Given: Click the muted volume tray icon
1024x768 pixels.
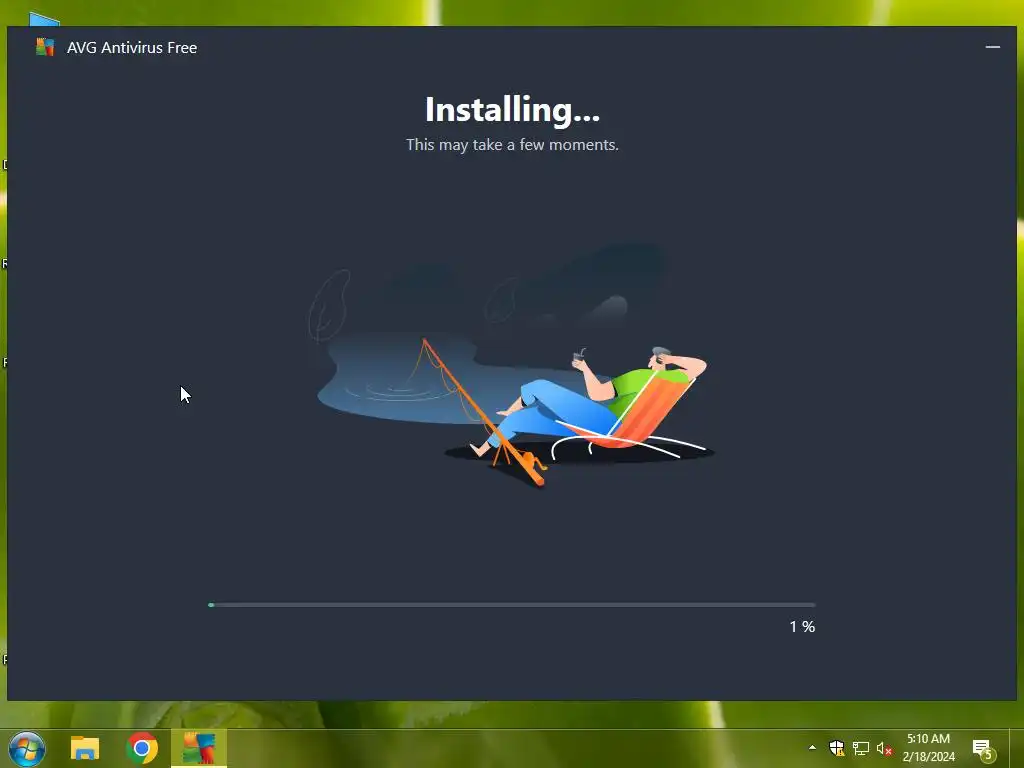Looking at the screenshot, I should (x=884, y=748).
